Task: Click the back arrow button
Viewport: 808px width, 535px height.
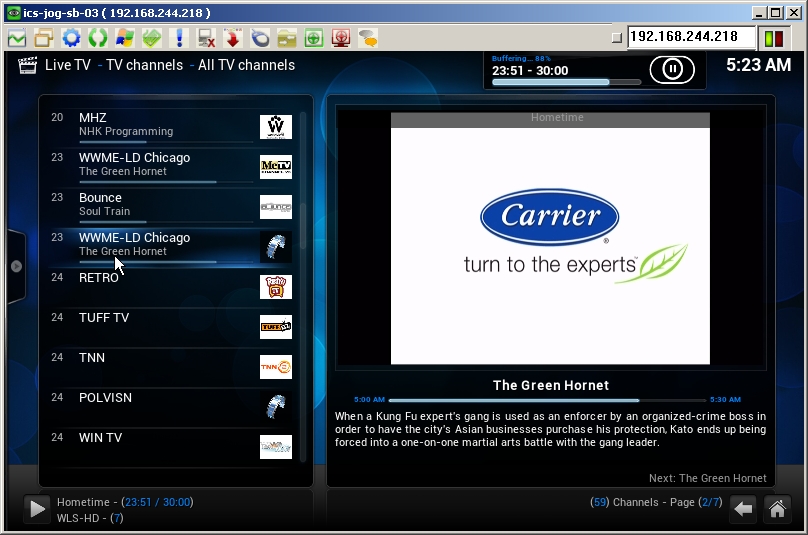Action: [x=743, y=509]
